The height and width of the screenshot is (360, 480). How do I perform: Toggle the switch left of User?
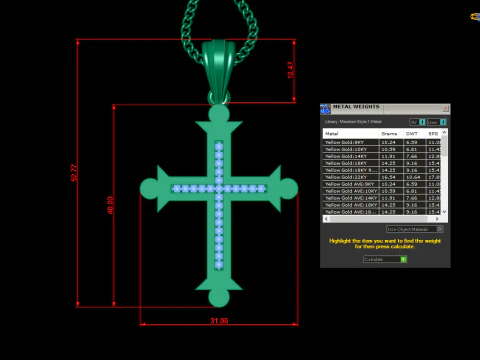[x=418, y=122]
